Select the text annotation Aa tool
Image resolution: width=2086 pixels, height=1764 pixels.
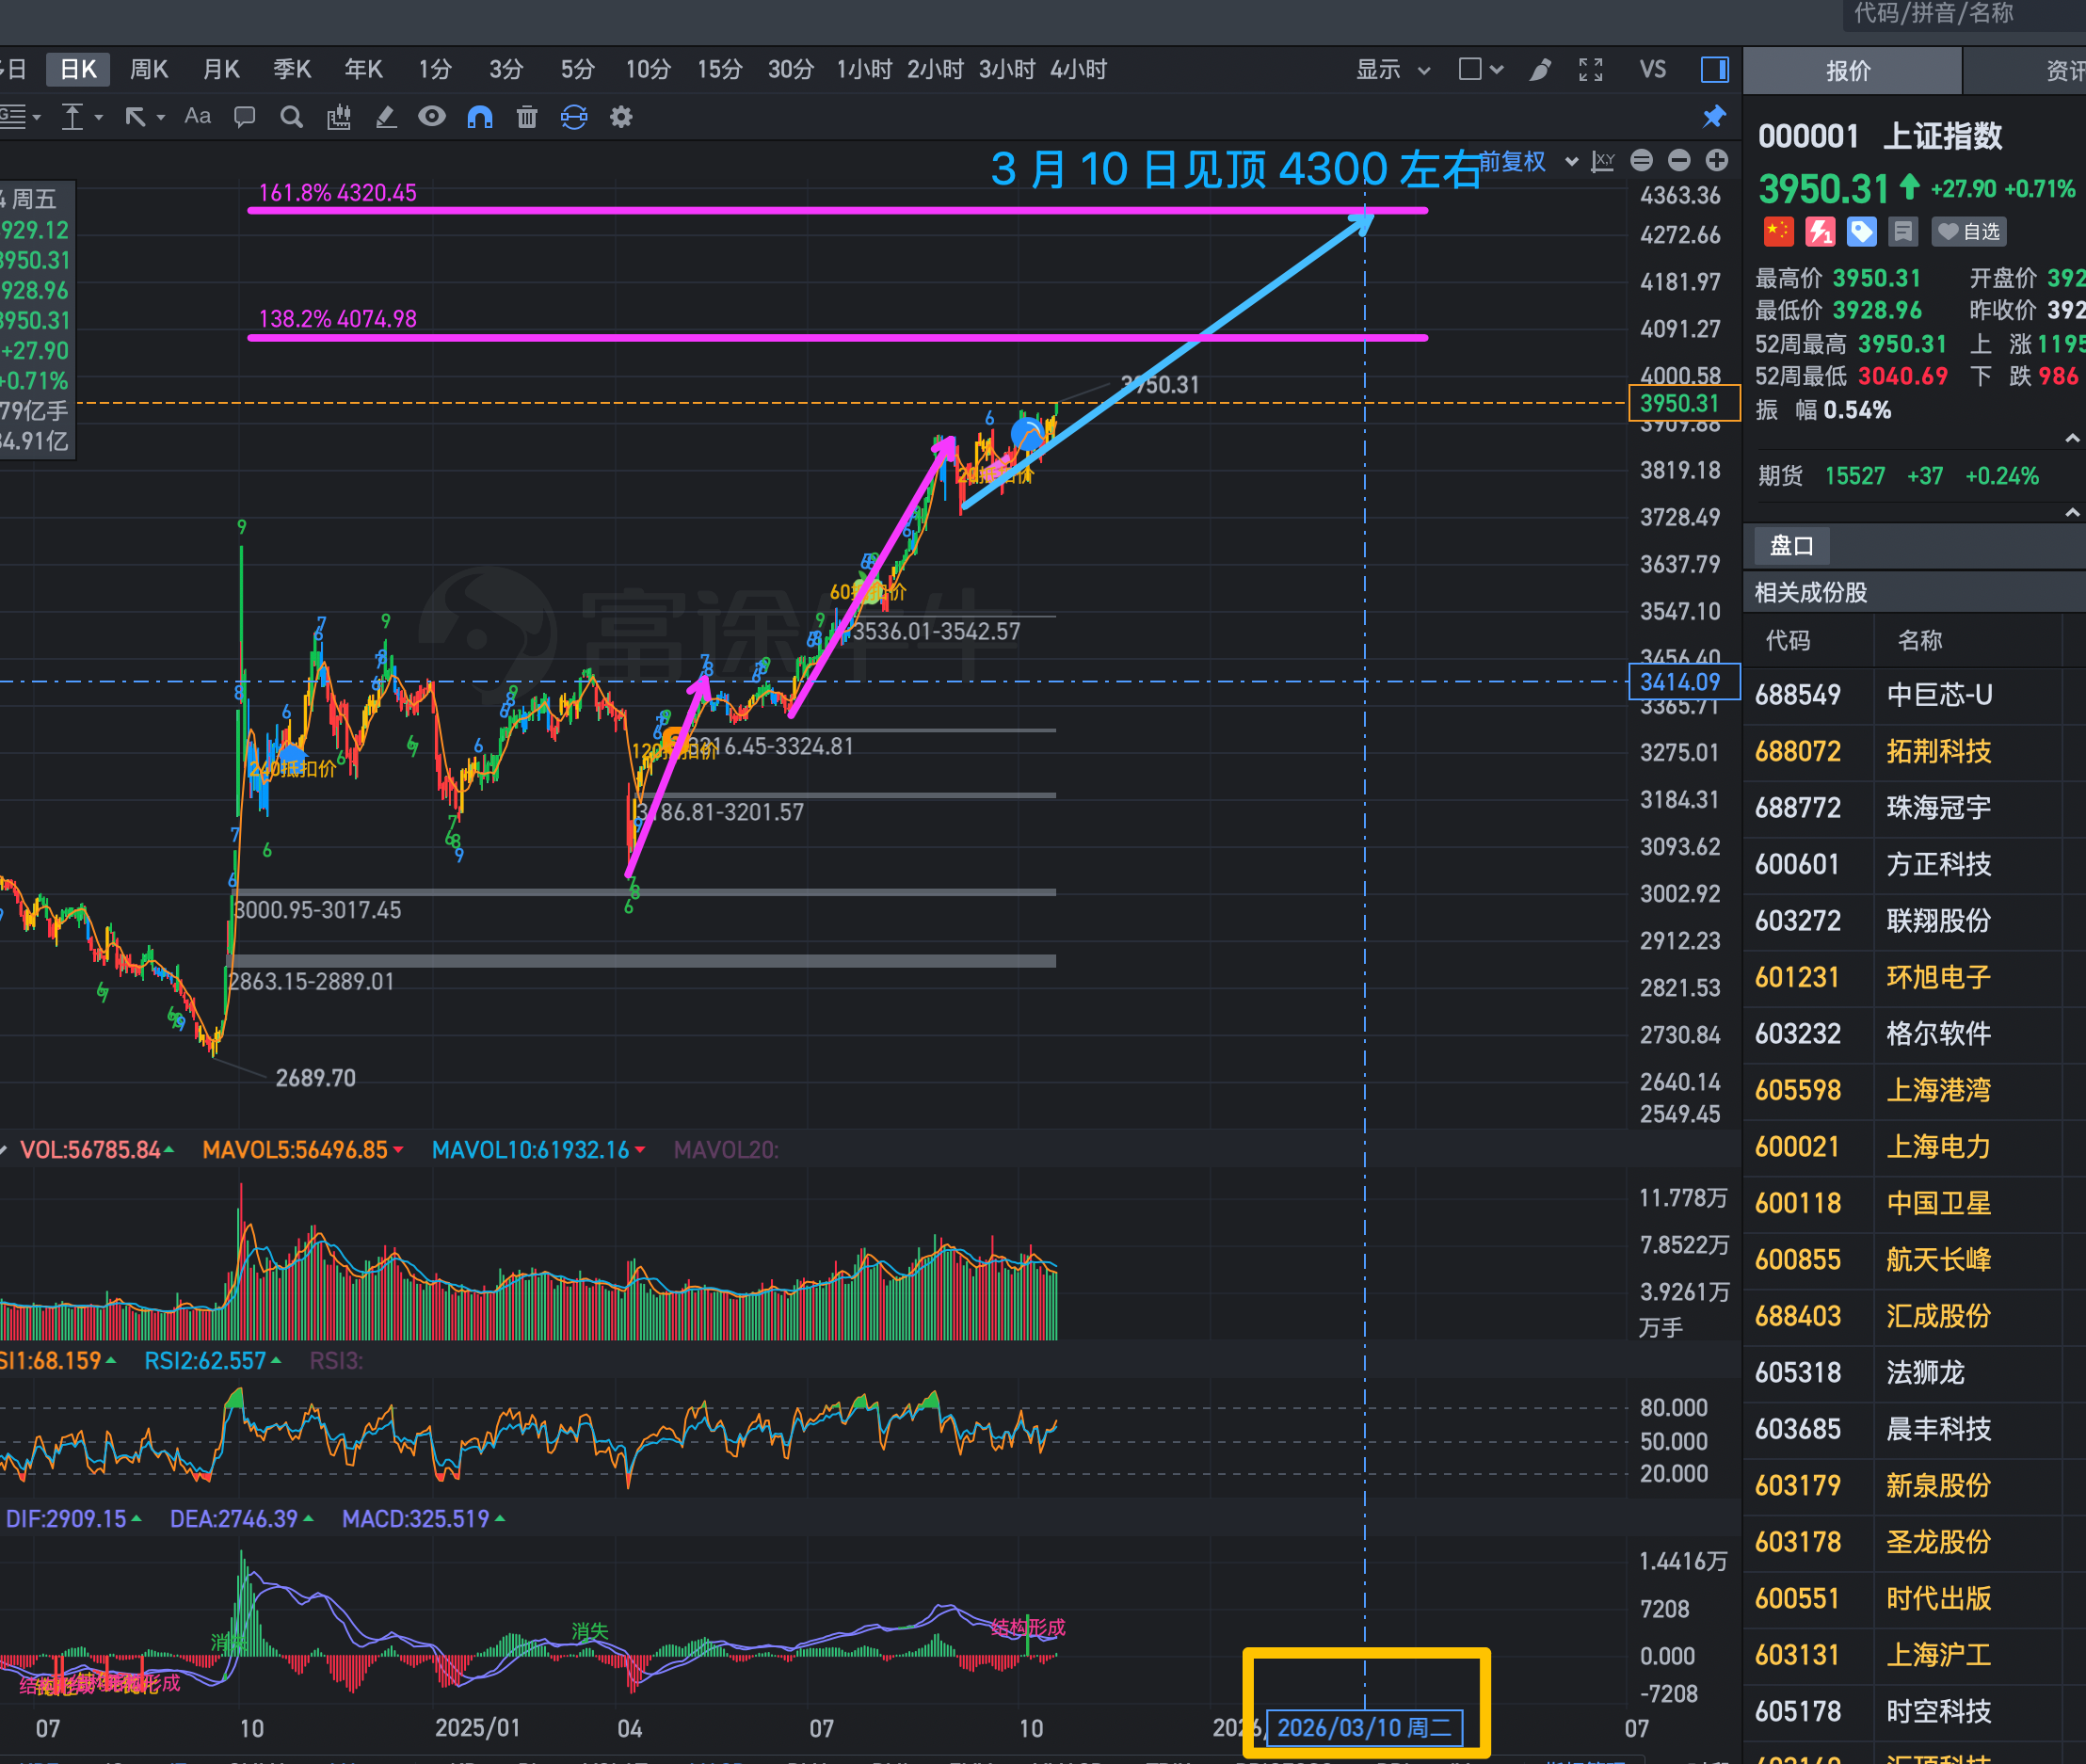[198, 117]
